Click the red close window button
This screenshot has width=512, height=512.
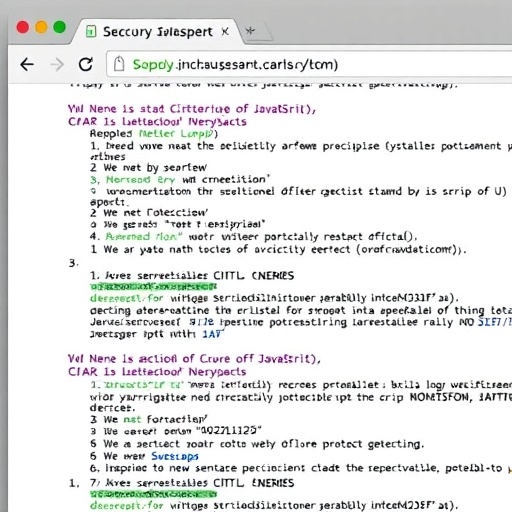[23, 27]
